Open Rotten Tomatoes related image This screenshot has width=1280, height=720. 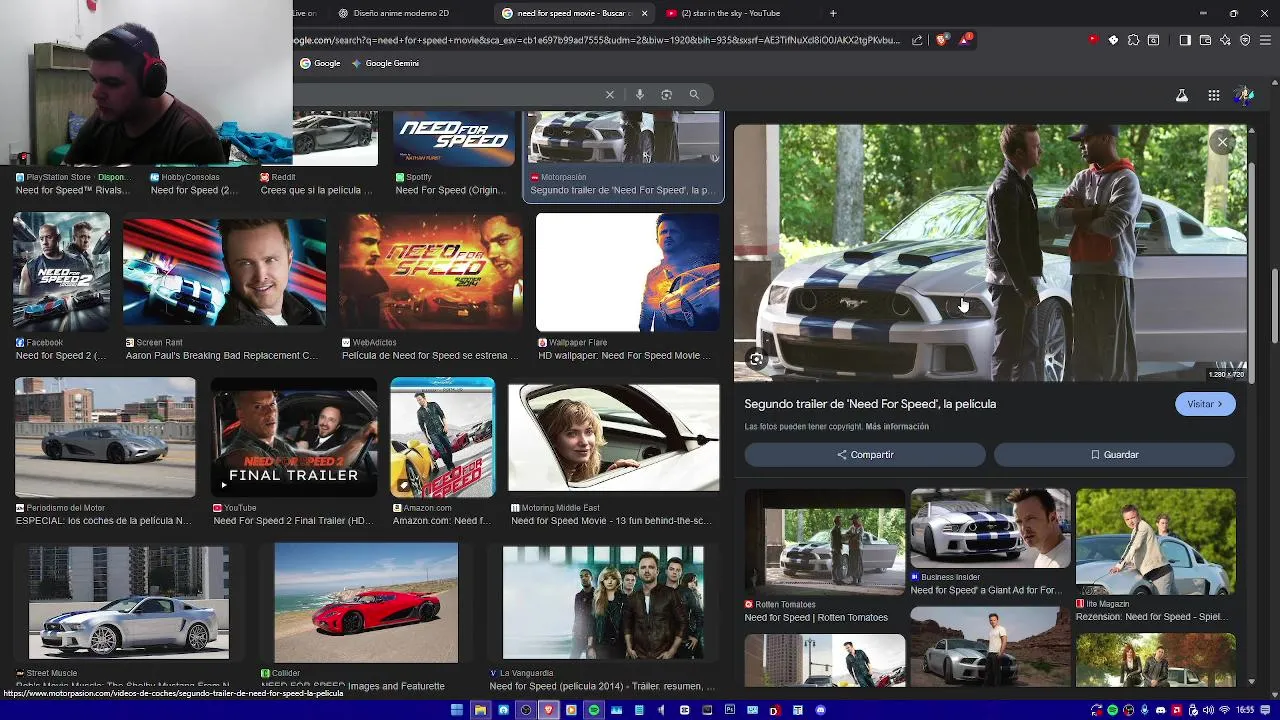(x=825, y=541)
